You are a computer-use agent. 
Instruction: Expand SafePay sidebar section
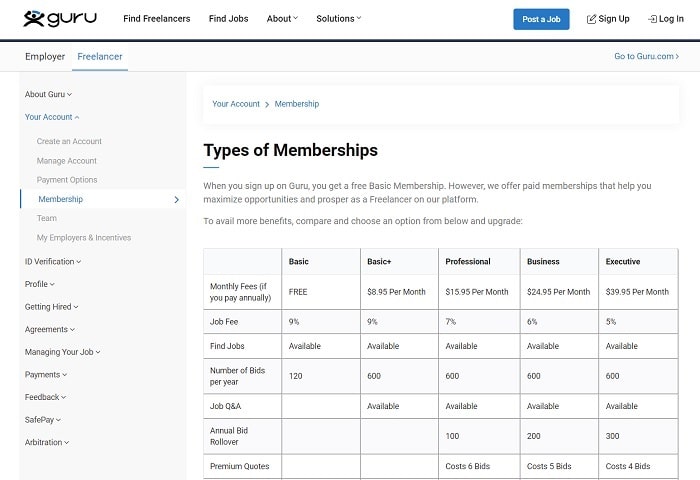(42, 420)
